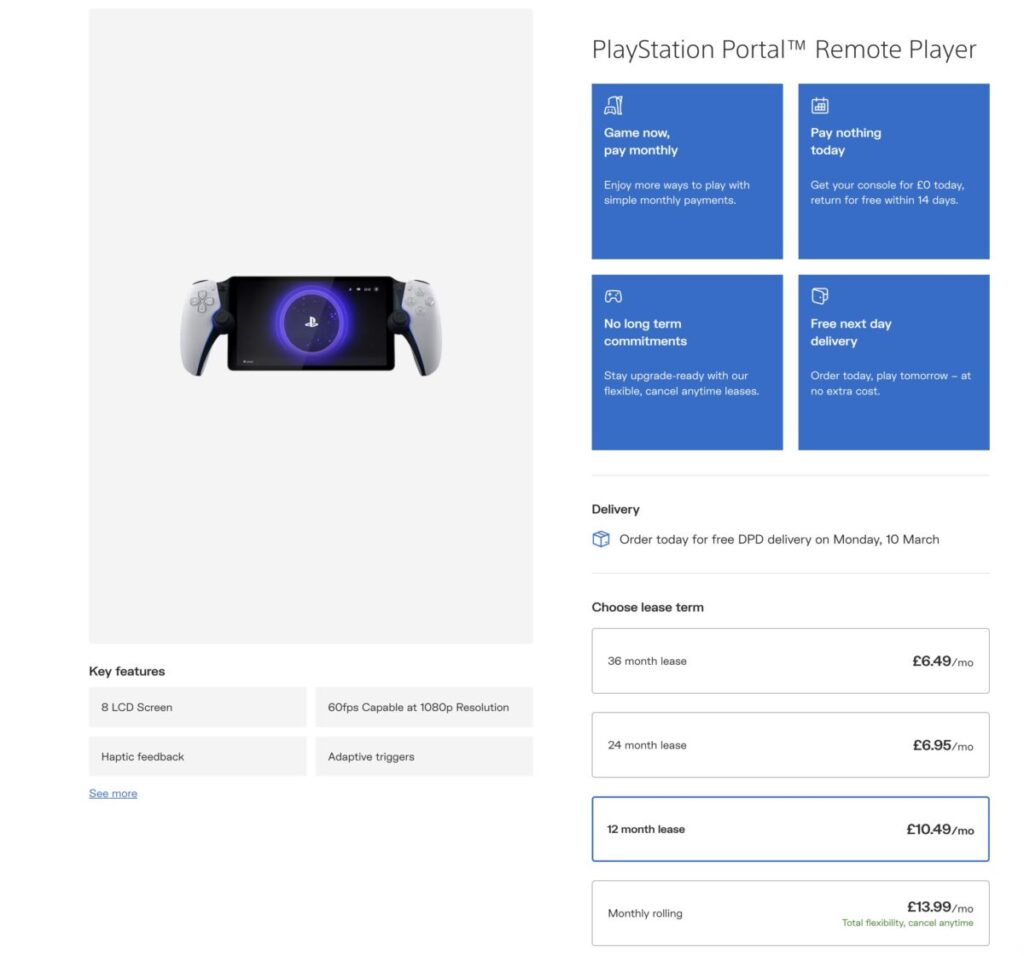Click the Delivery section heading
This screenshot has width=1024, height=956.
[x=615, y=509]
